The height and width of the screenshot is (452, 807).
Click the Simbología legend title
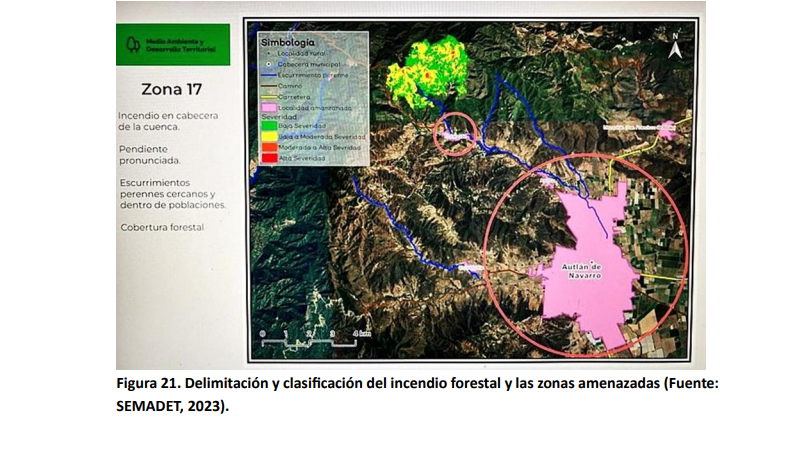point(288,43)
